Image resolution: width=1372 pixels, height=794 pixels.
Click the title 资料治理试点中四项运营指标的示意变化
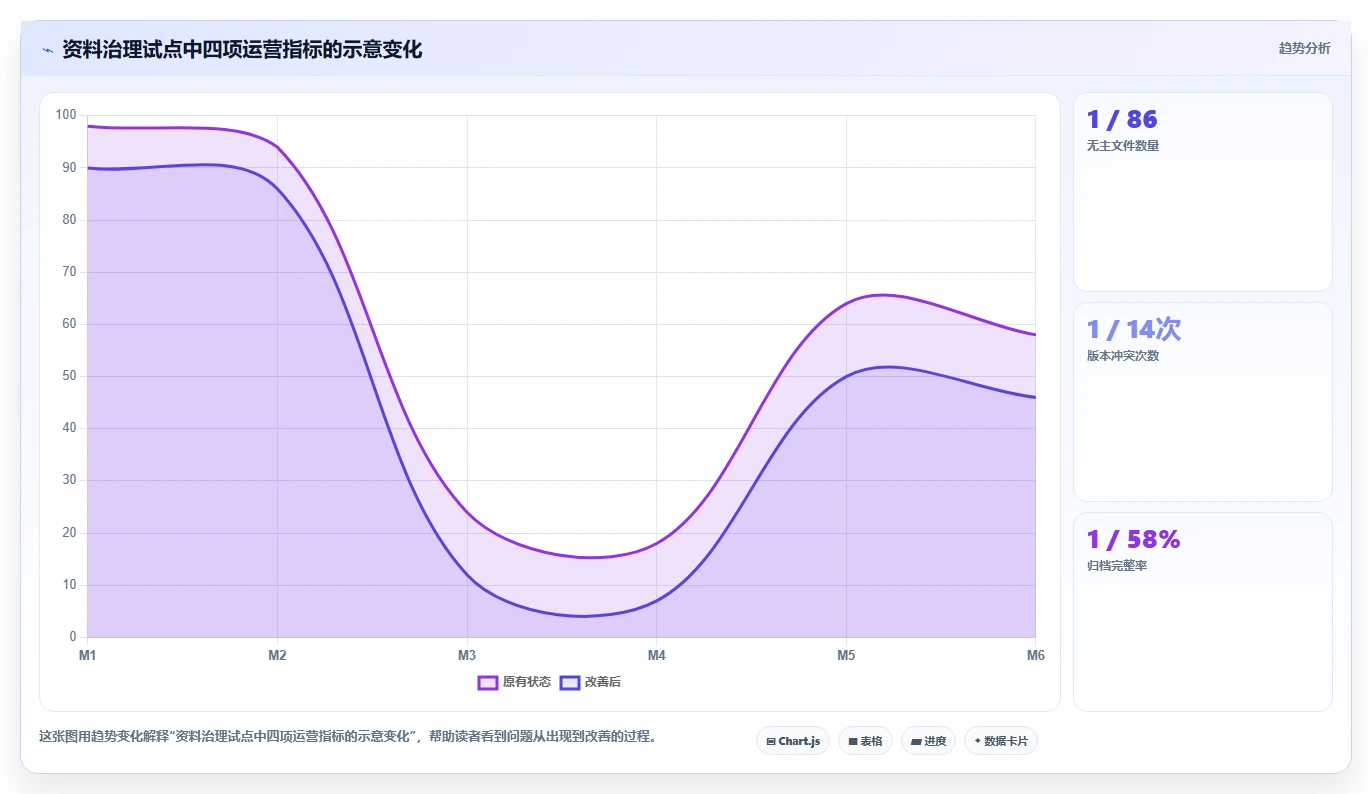pos(242,49)
